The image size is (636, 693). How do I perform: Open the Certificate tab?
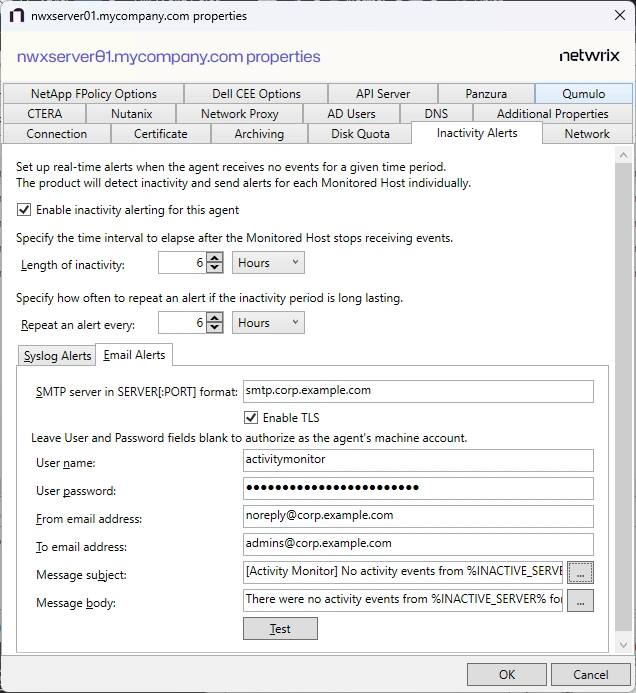point(160,133)
